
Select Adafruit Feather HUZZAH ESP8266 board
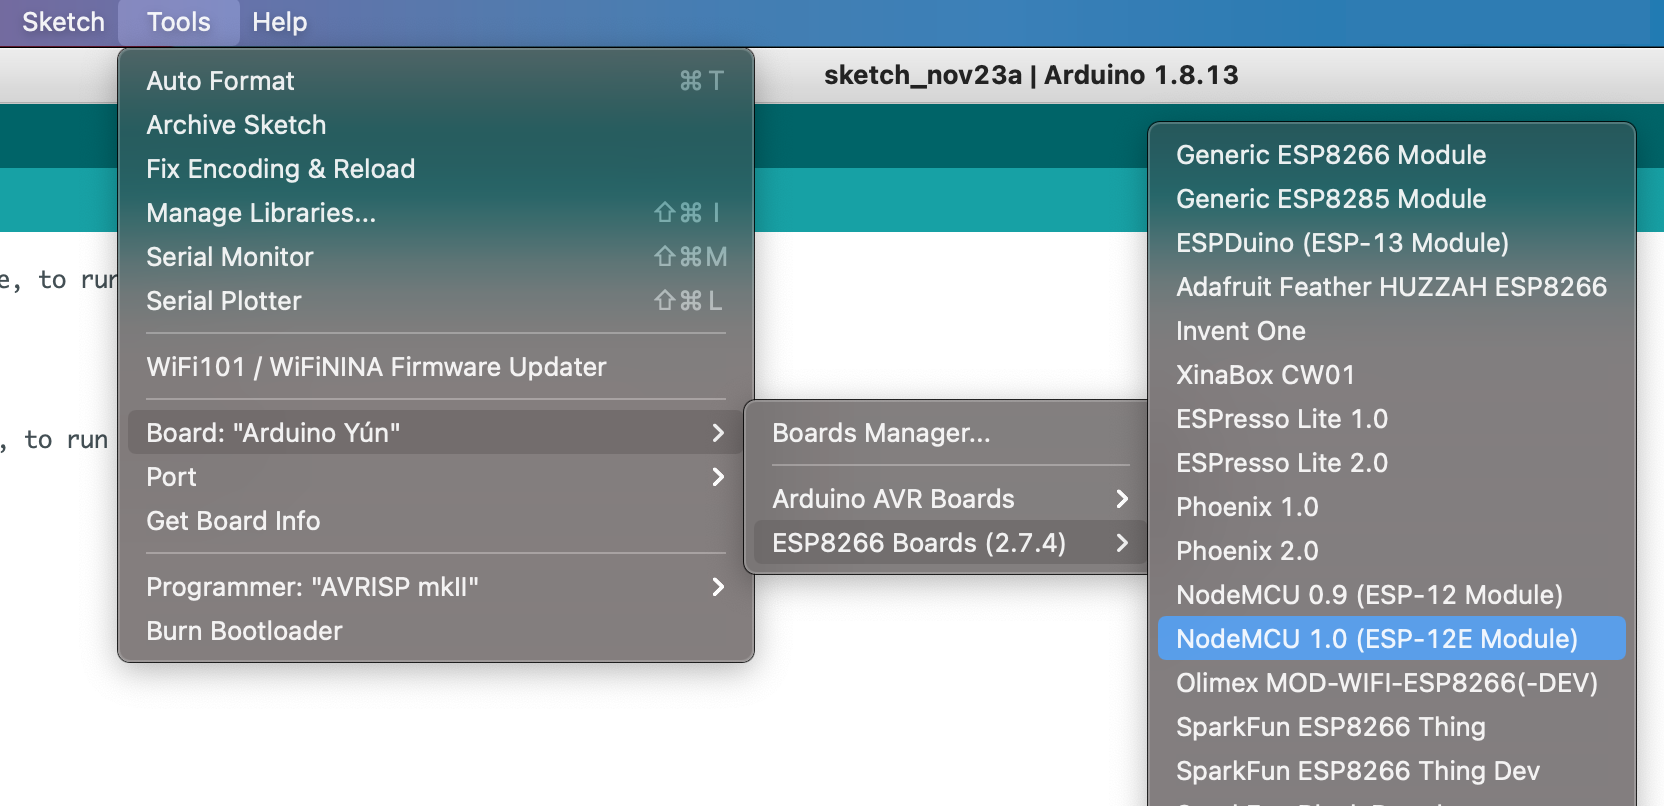click(x=1391, y=287)
